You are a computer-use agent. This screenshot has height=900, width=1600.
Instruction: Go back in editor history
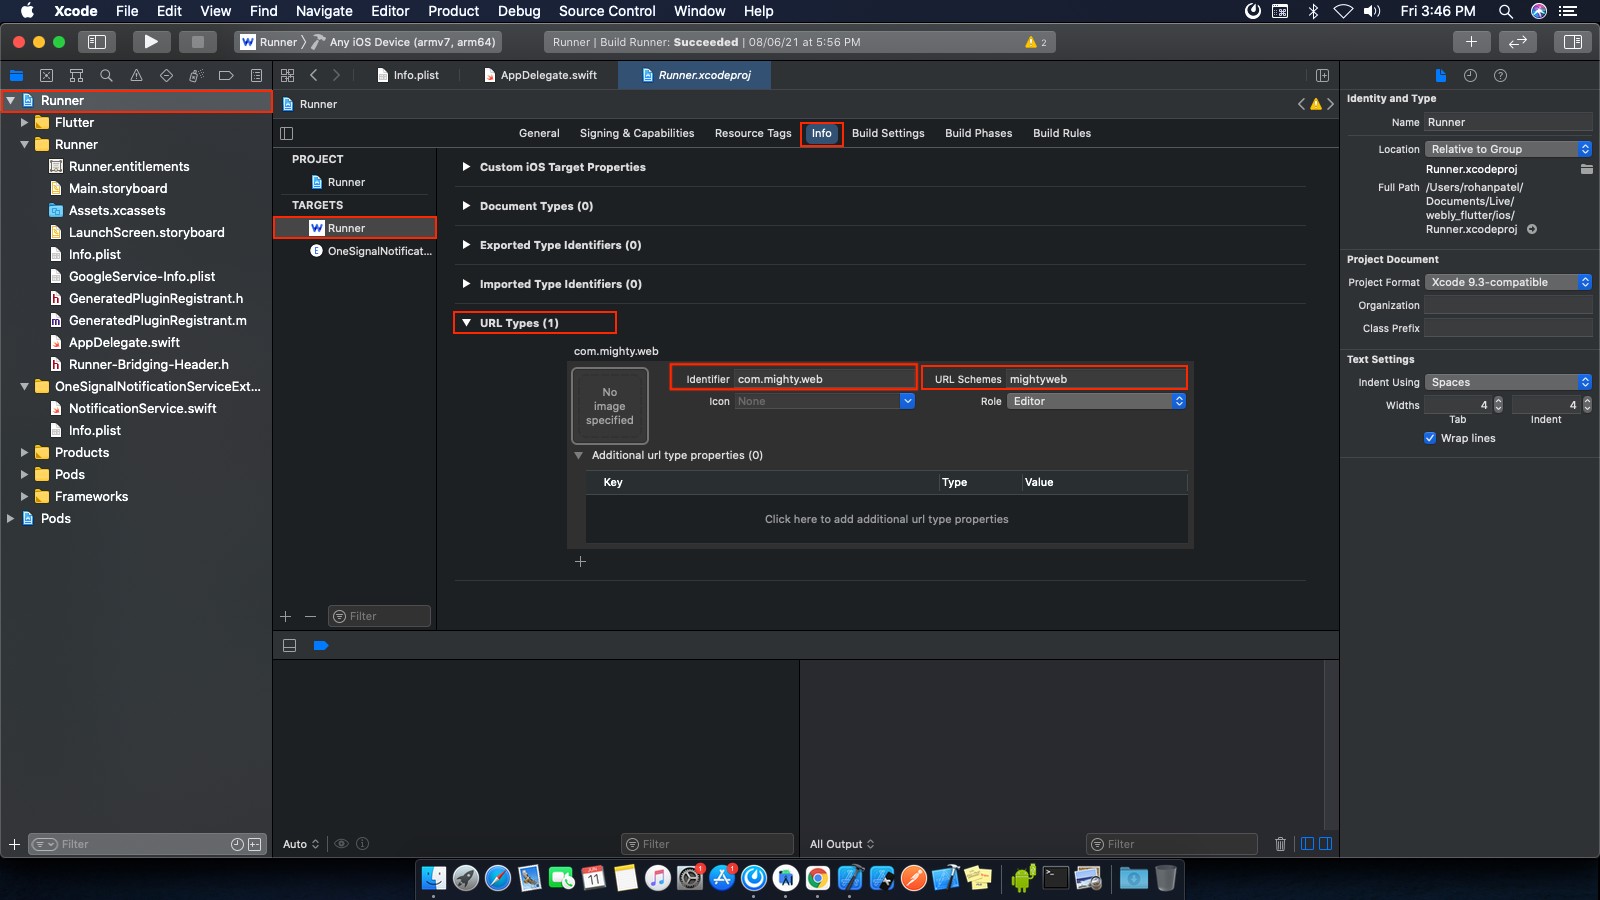tap(313, 75)
